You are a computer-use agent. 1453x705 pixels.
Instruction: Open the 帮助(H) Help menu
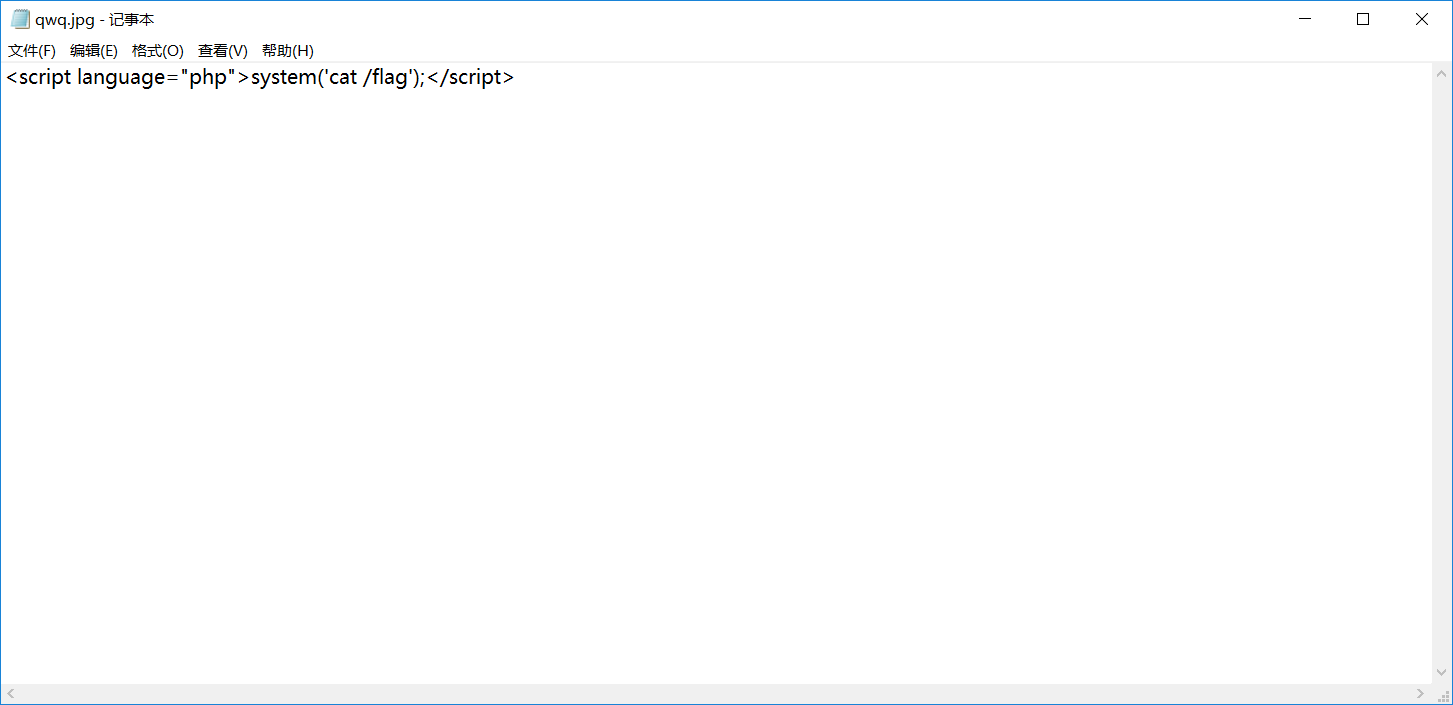point(288,51)
